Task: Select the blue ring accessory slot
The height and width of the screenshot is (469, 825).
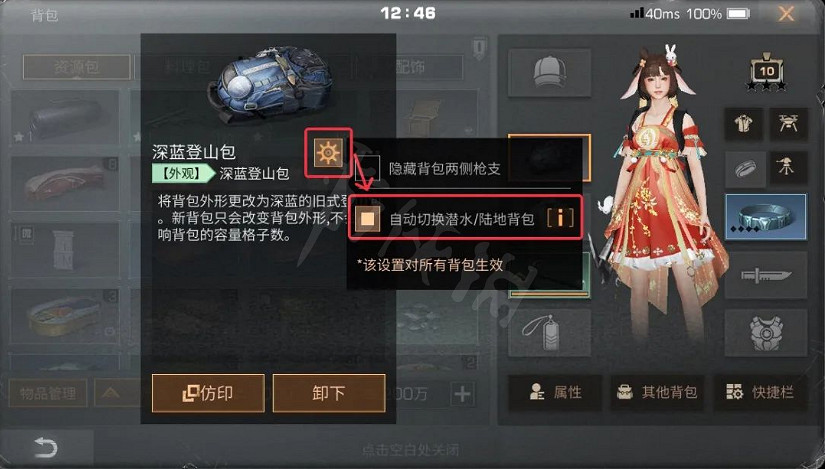Action: (x=766, y=217)
